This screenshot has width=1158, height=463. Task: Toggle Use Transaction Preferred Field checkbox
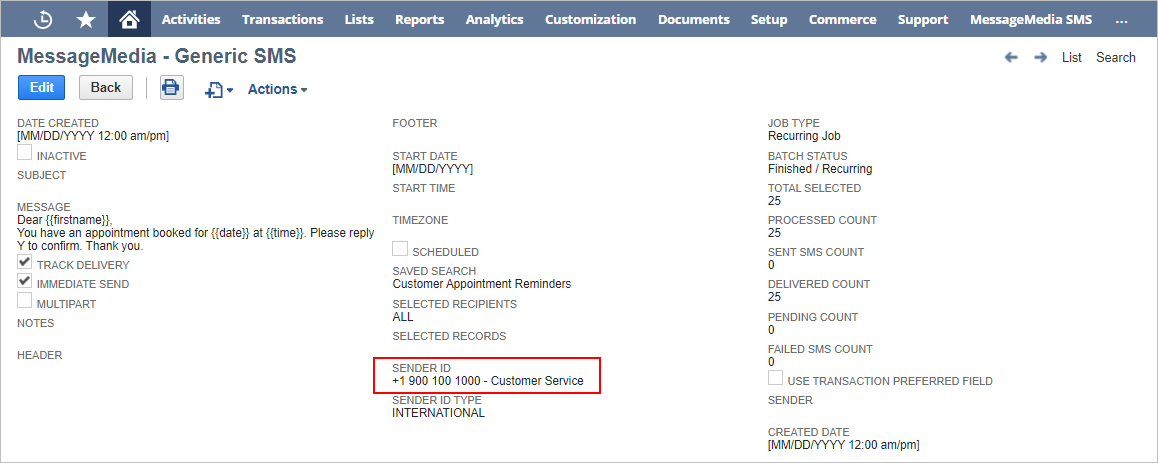point(775,378)
